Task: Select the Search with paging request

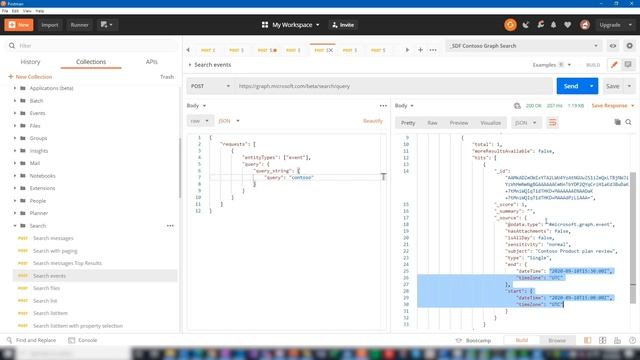Action: click(x=55, y=251)
